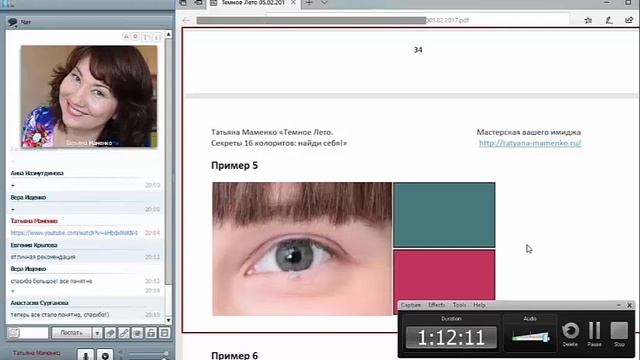
Task: Open the Capture menu in recorder
Action: [x=411, y=305]
